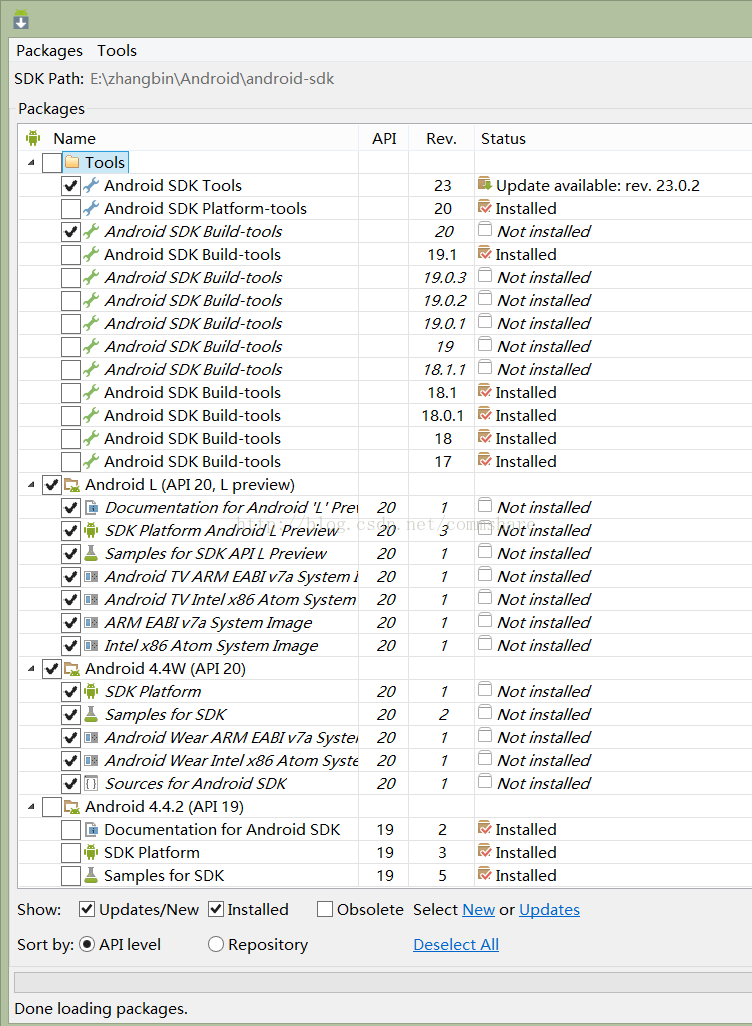Click system image icon for Android Wear ARM EABI
The height and width of the screenshot is (1026, 752).
tap(92, 737)
